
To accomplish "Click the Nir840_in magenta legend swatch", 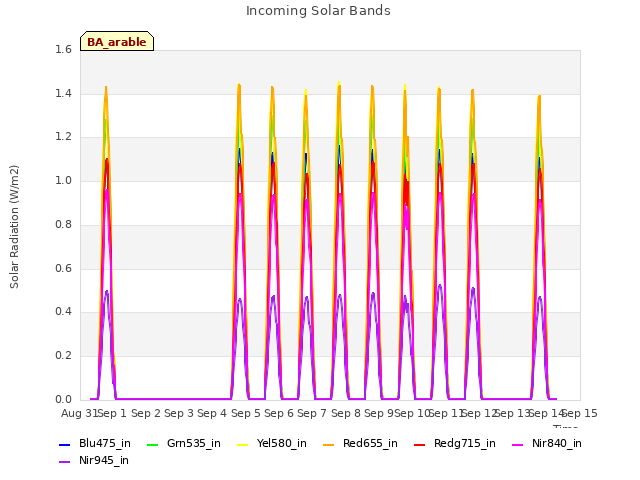I will click(518, 444).
